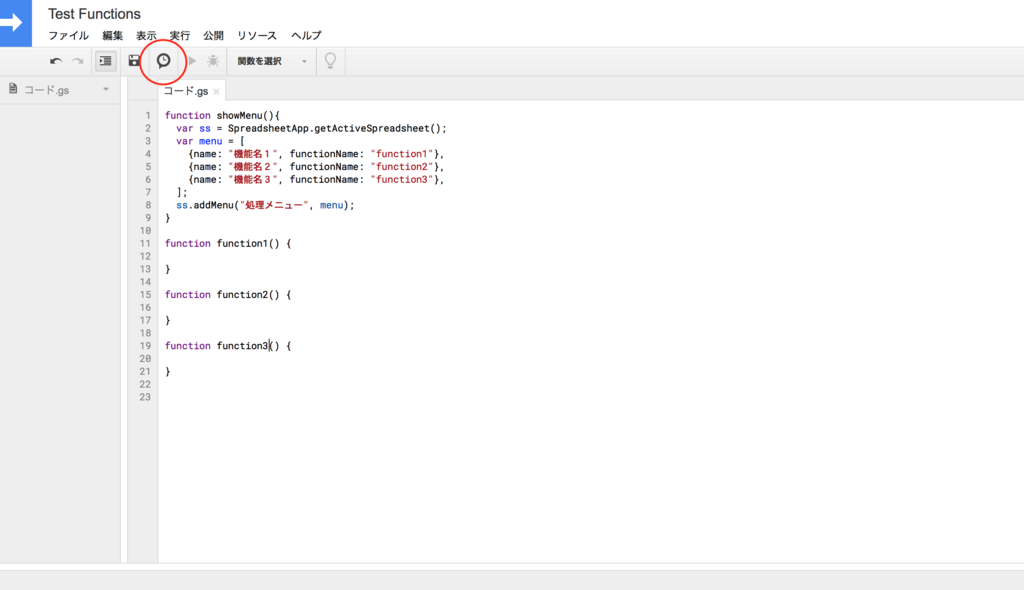Open the ヘルプ menu
This screenshot has width=1024, height=590.
306,35
